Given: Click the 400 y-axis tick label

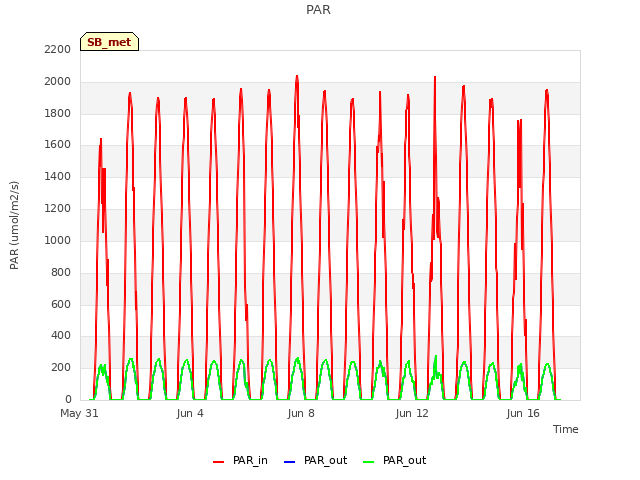Looking at the screenshot, I should [x=61, y=336].
